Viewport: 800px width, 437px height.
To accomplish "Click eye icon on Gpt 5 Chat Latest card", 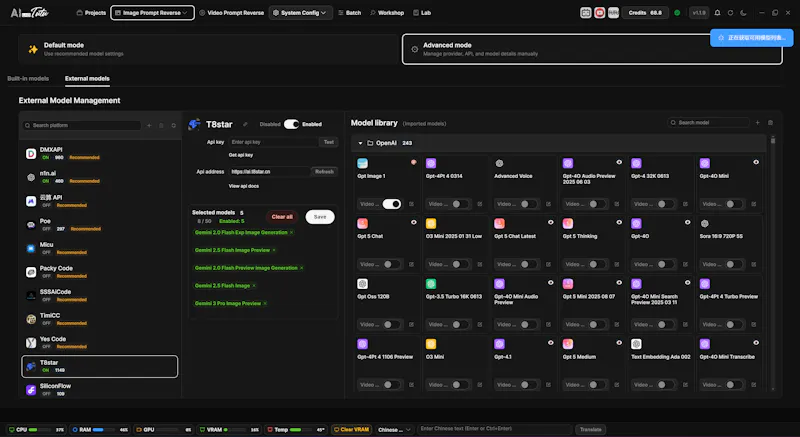I will 551,222.
